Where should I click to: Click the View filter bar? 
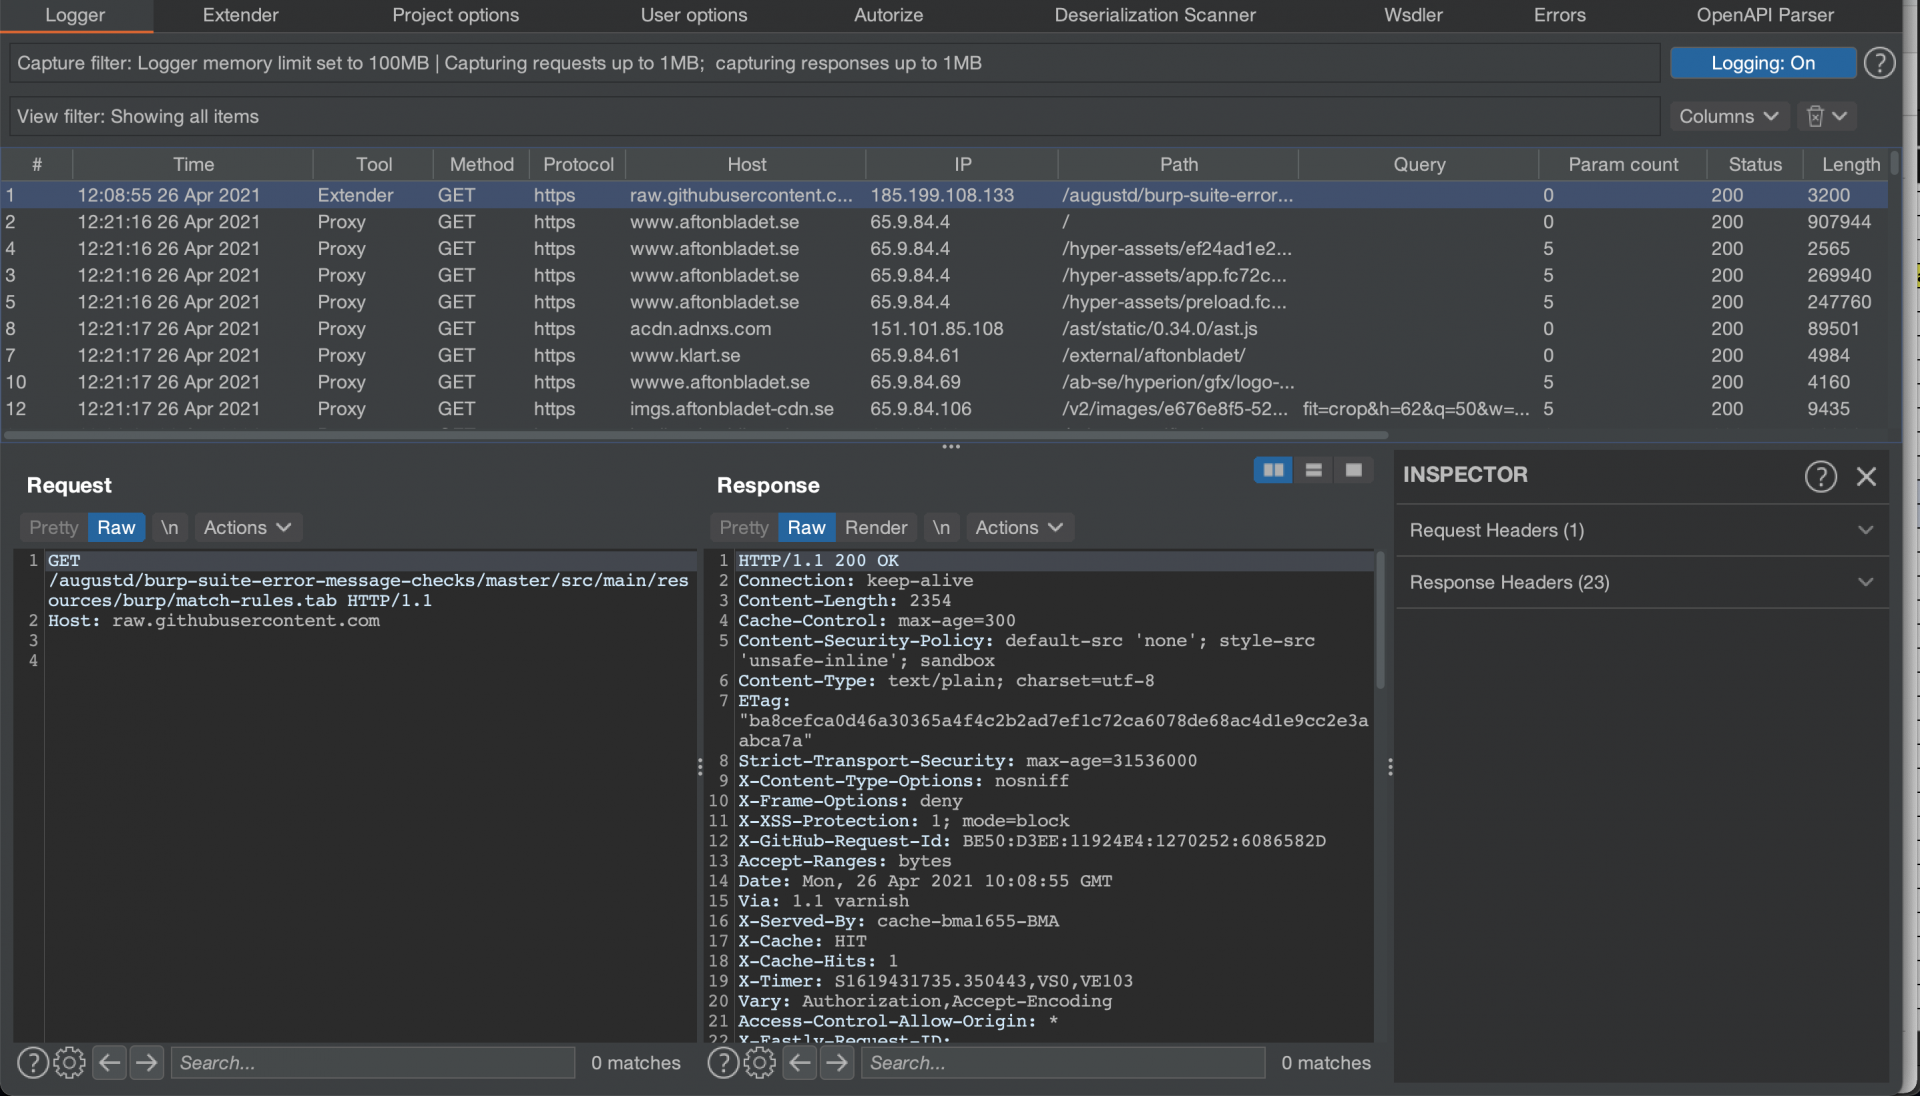click(x=834, y=116)
